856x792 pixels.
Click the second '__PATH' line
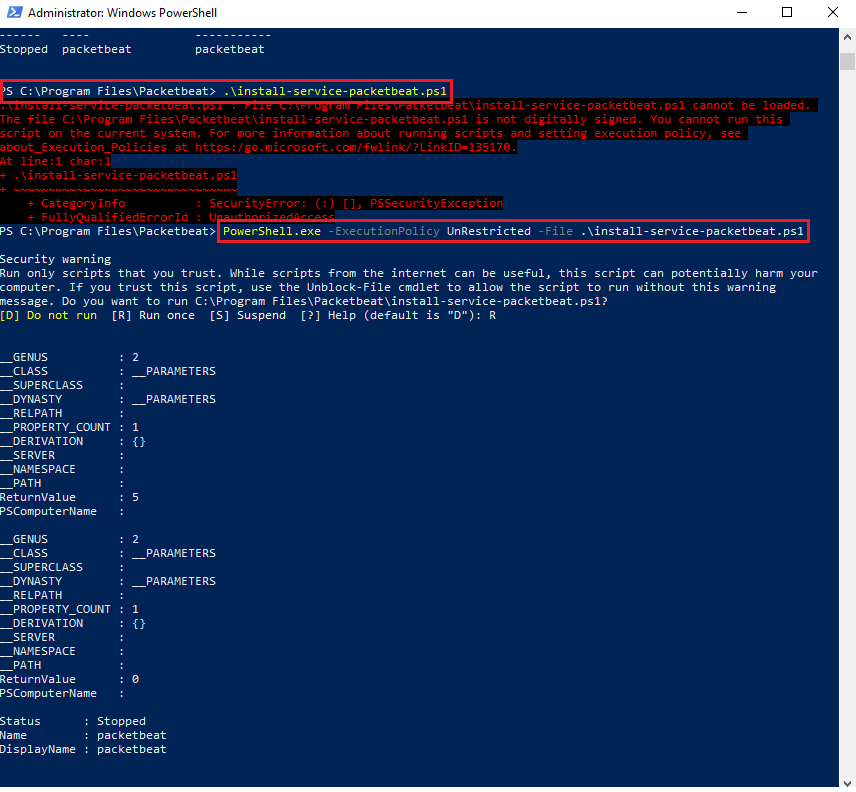tap(62, 665)
